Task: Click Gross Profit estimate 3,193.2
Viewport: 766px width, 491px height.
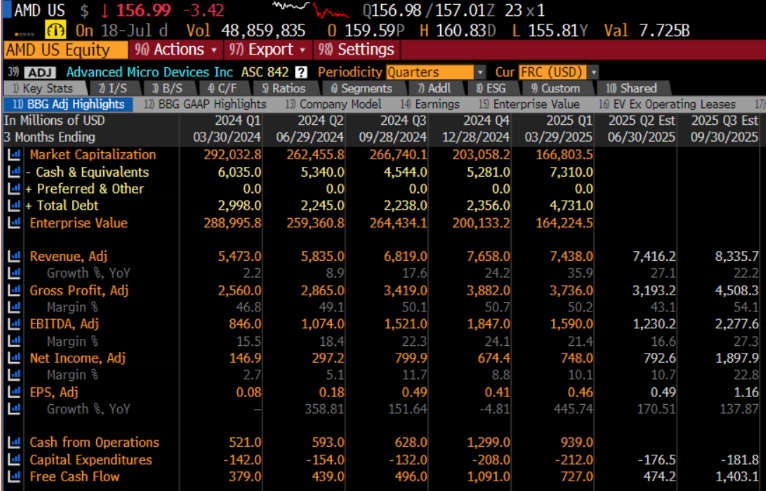Action: (x=654, y=290)
